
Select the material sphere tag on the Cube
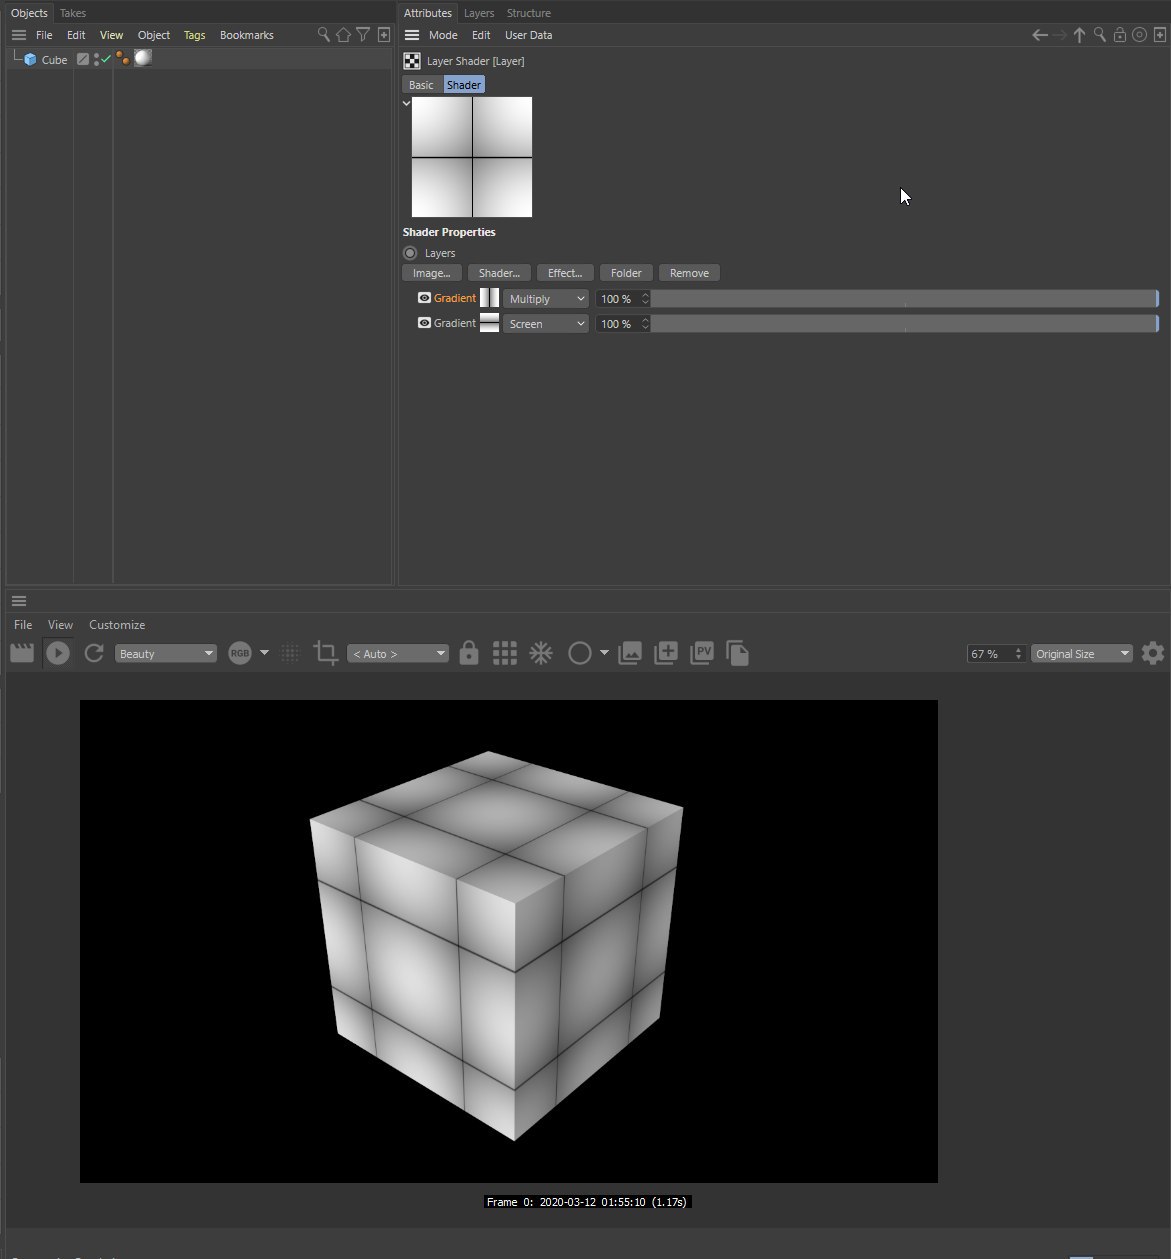143,58
